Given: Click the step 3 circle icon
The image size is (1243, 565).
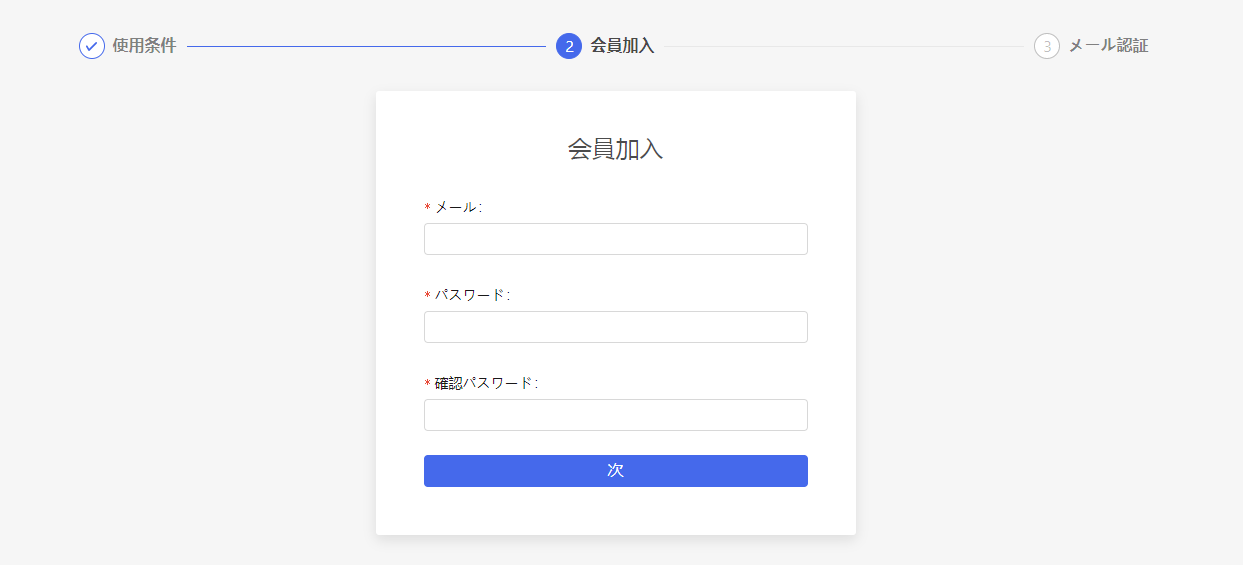Looking at the screenshot, I should point(1047,46).
